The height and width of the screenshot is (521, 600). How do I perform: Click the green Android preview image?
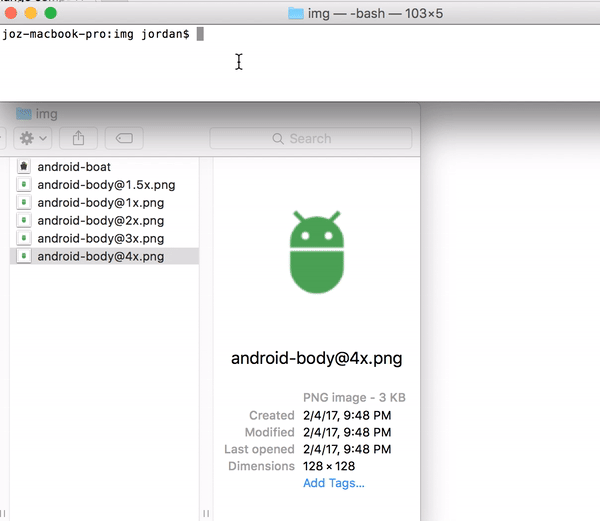317,252
